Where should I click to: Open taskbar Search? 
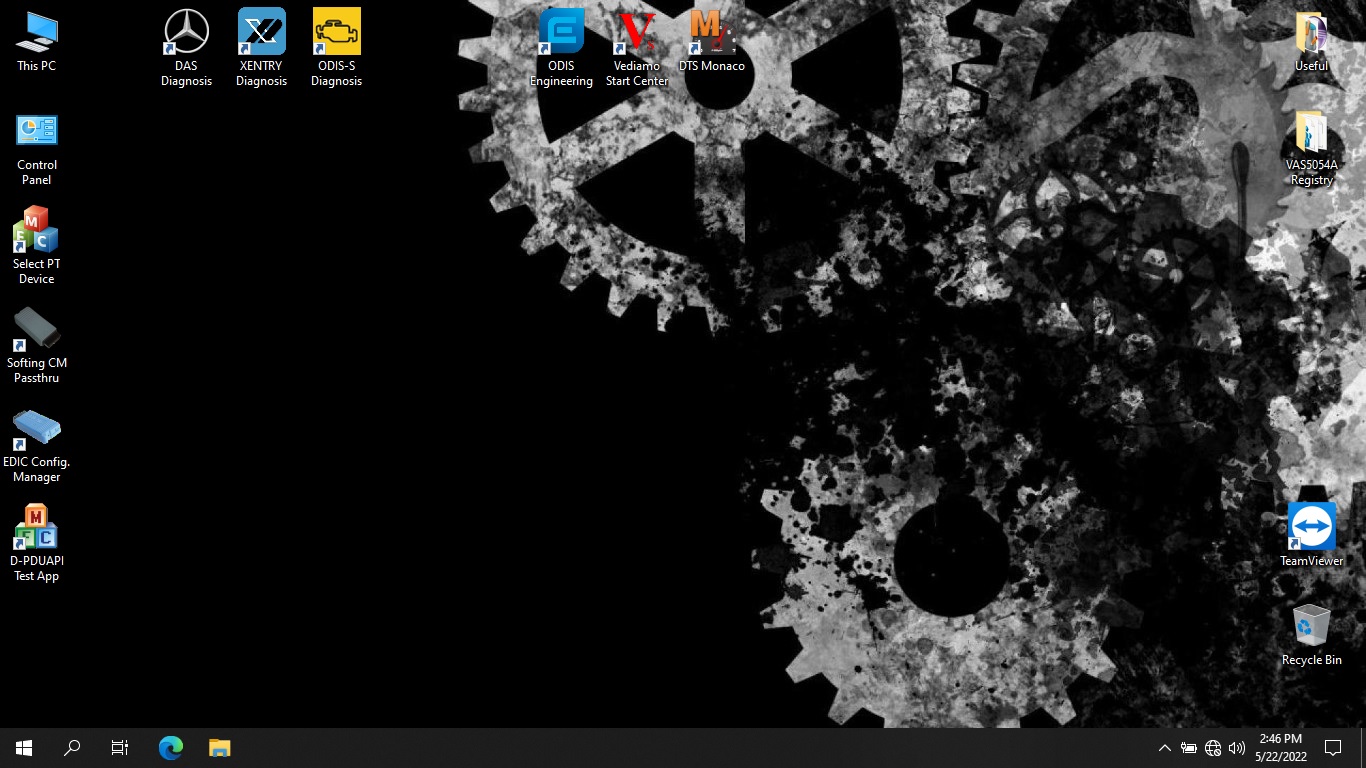coord(72,748)
